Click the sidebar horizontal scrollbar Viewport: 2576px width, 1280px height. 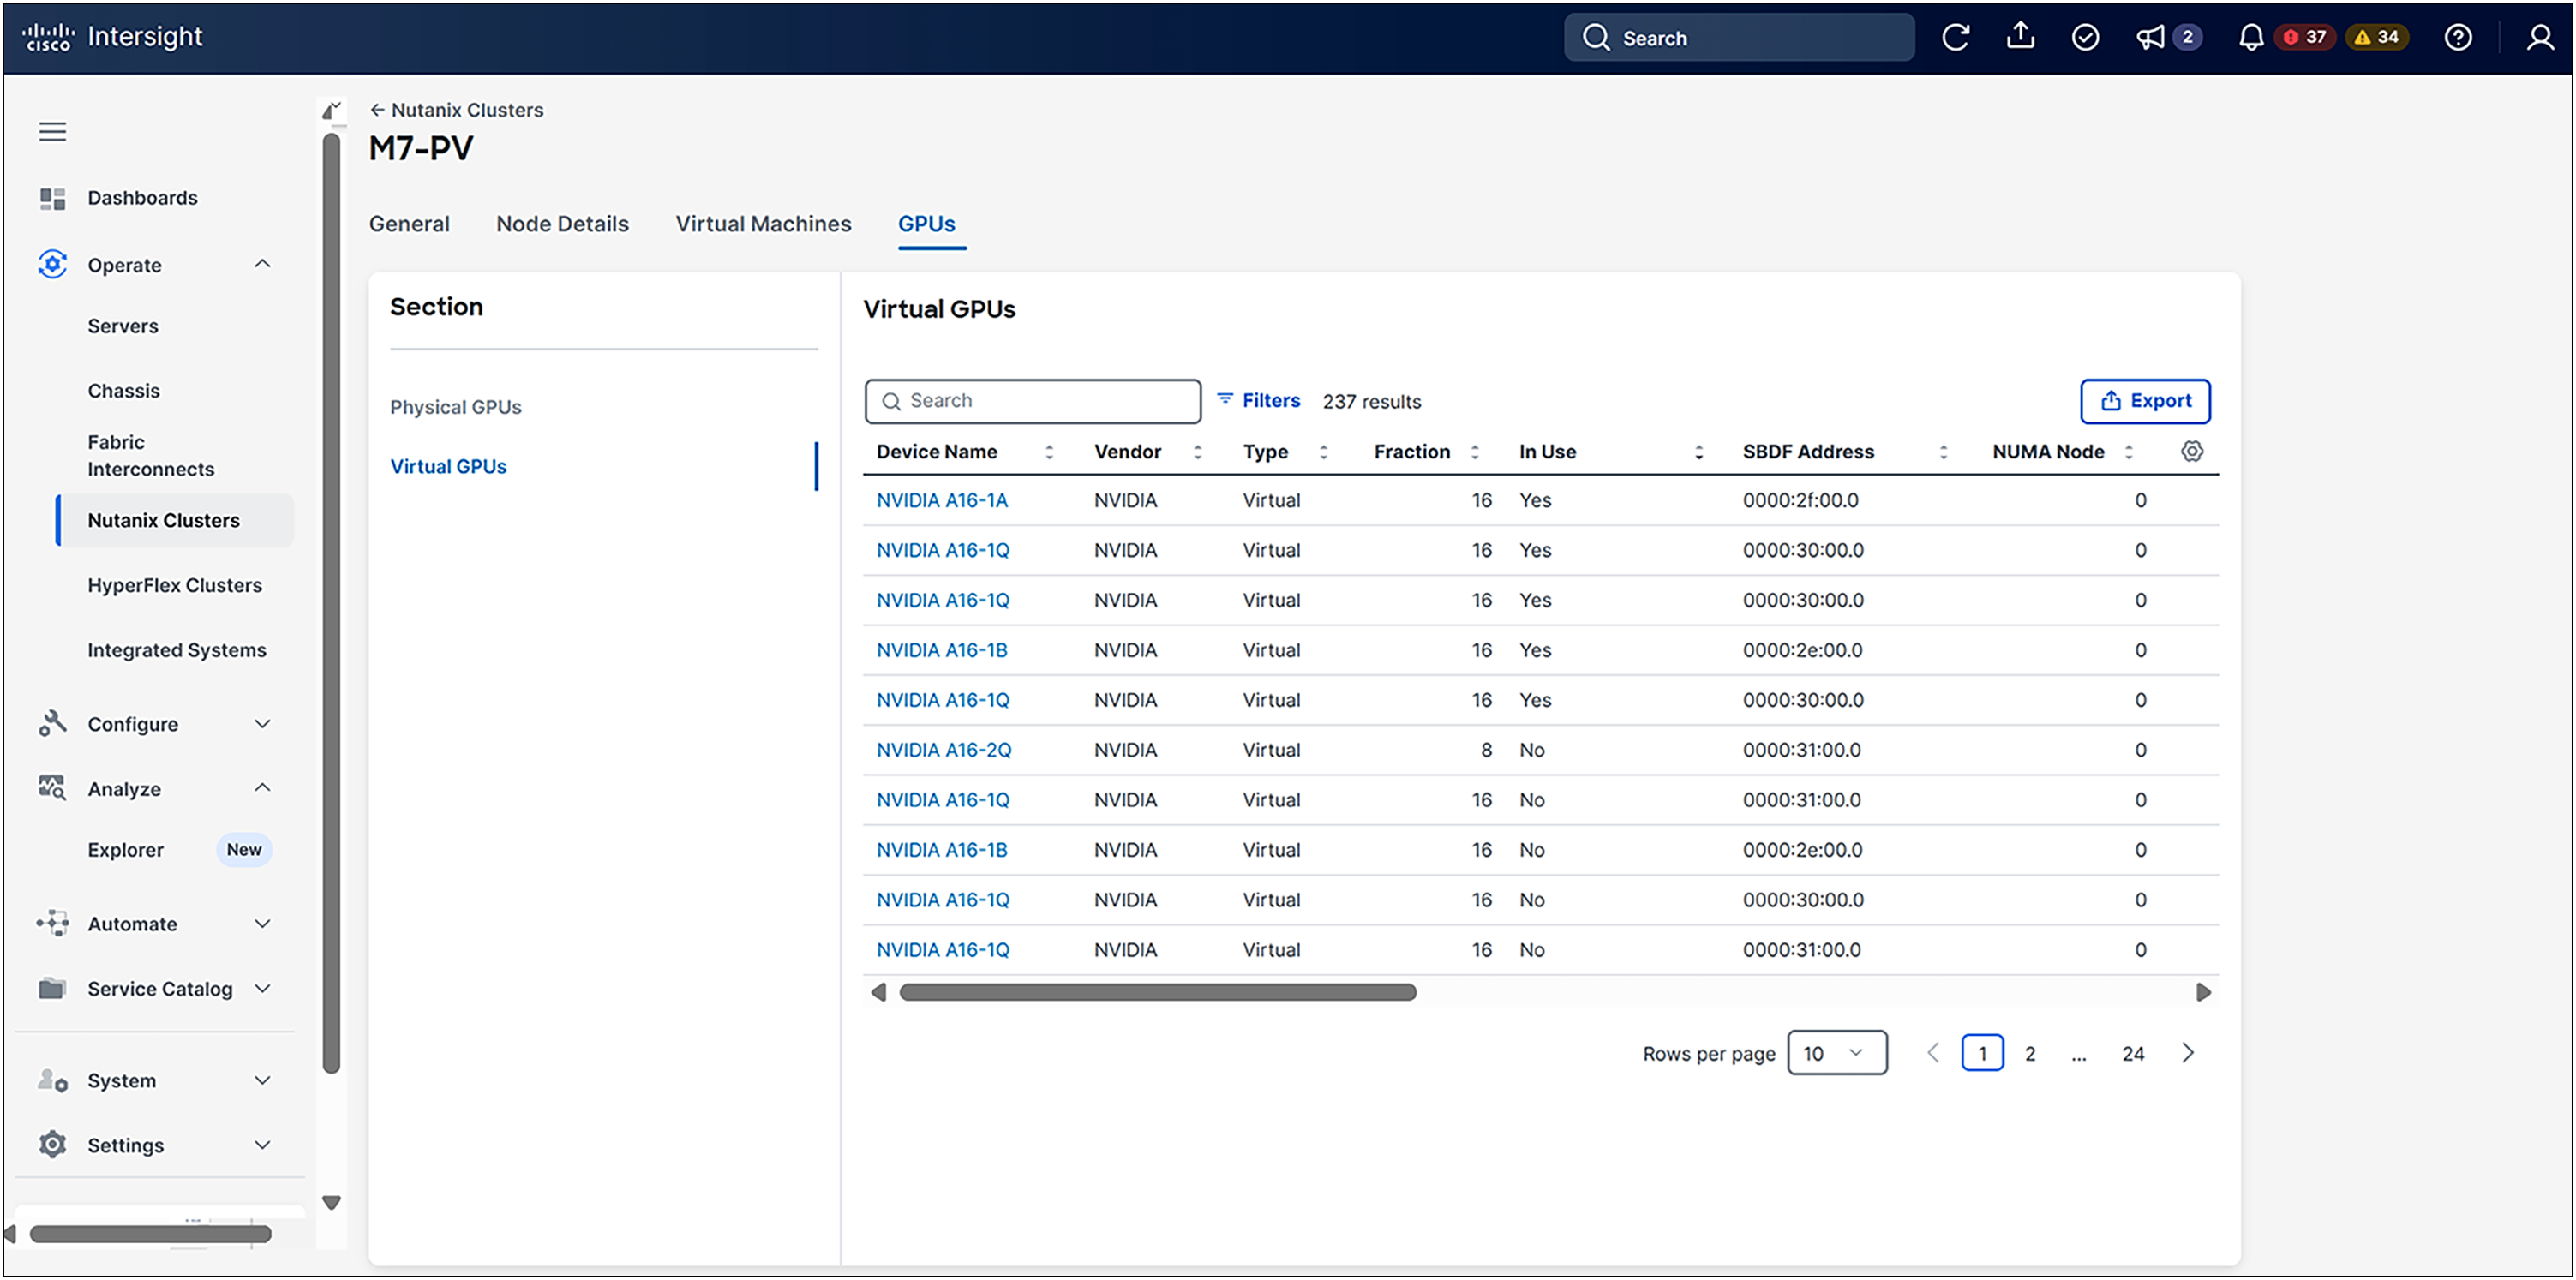pos(150,1234)
